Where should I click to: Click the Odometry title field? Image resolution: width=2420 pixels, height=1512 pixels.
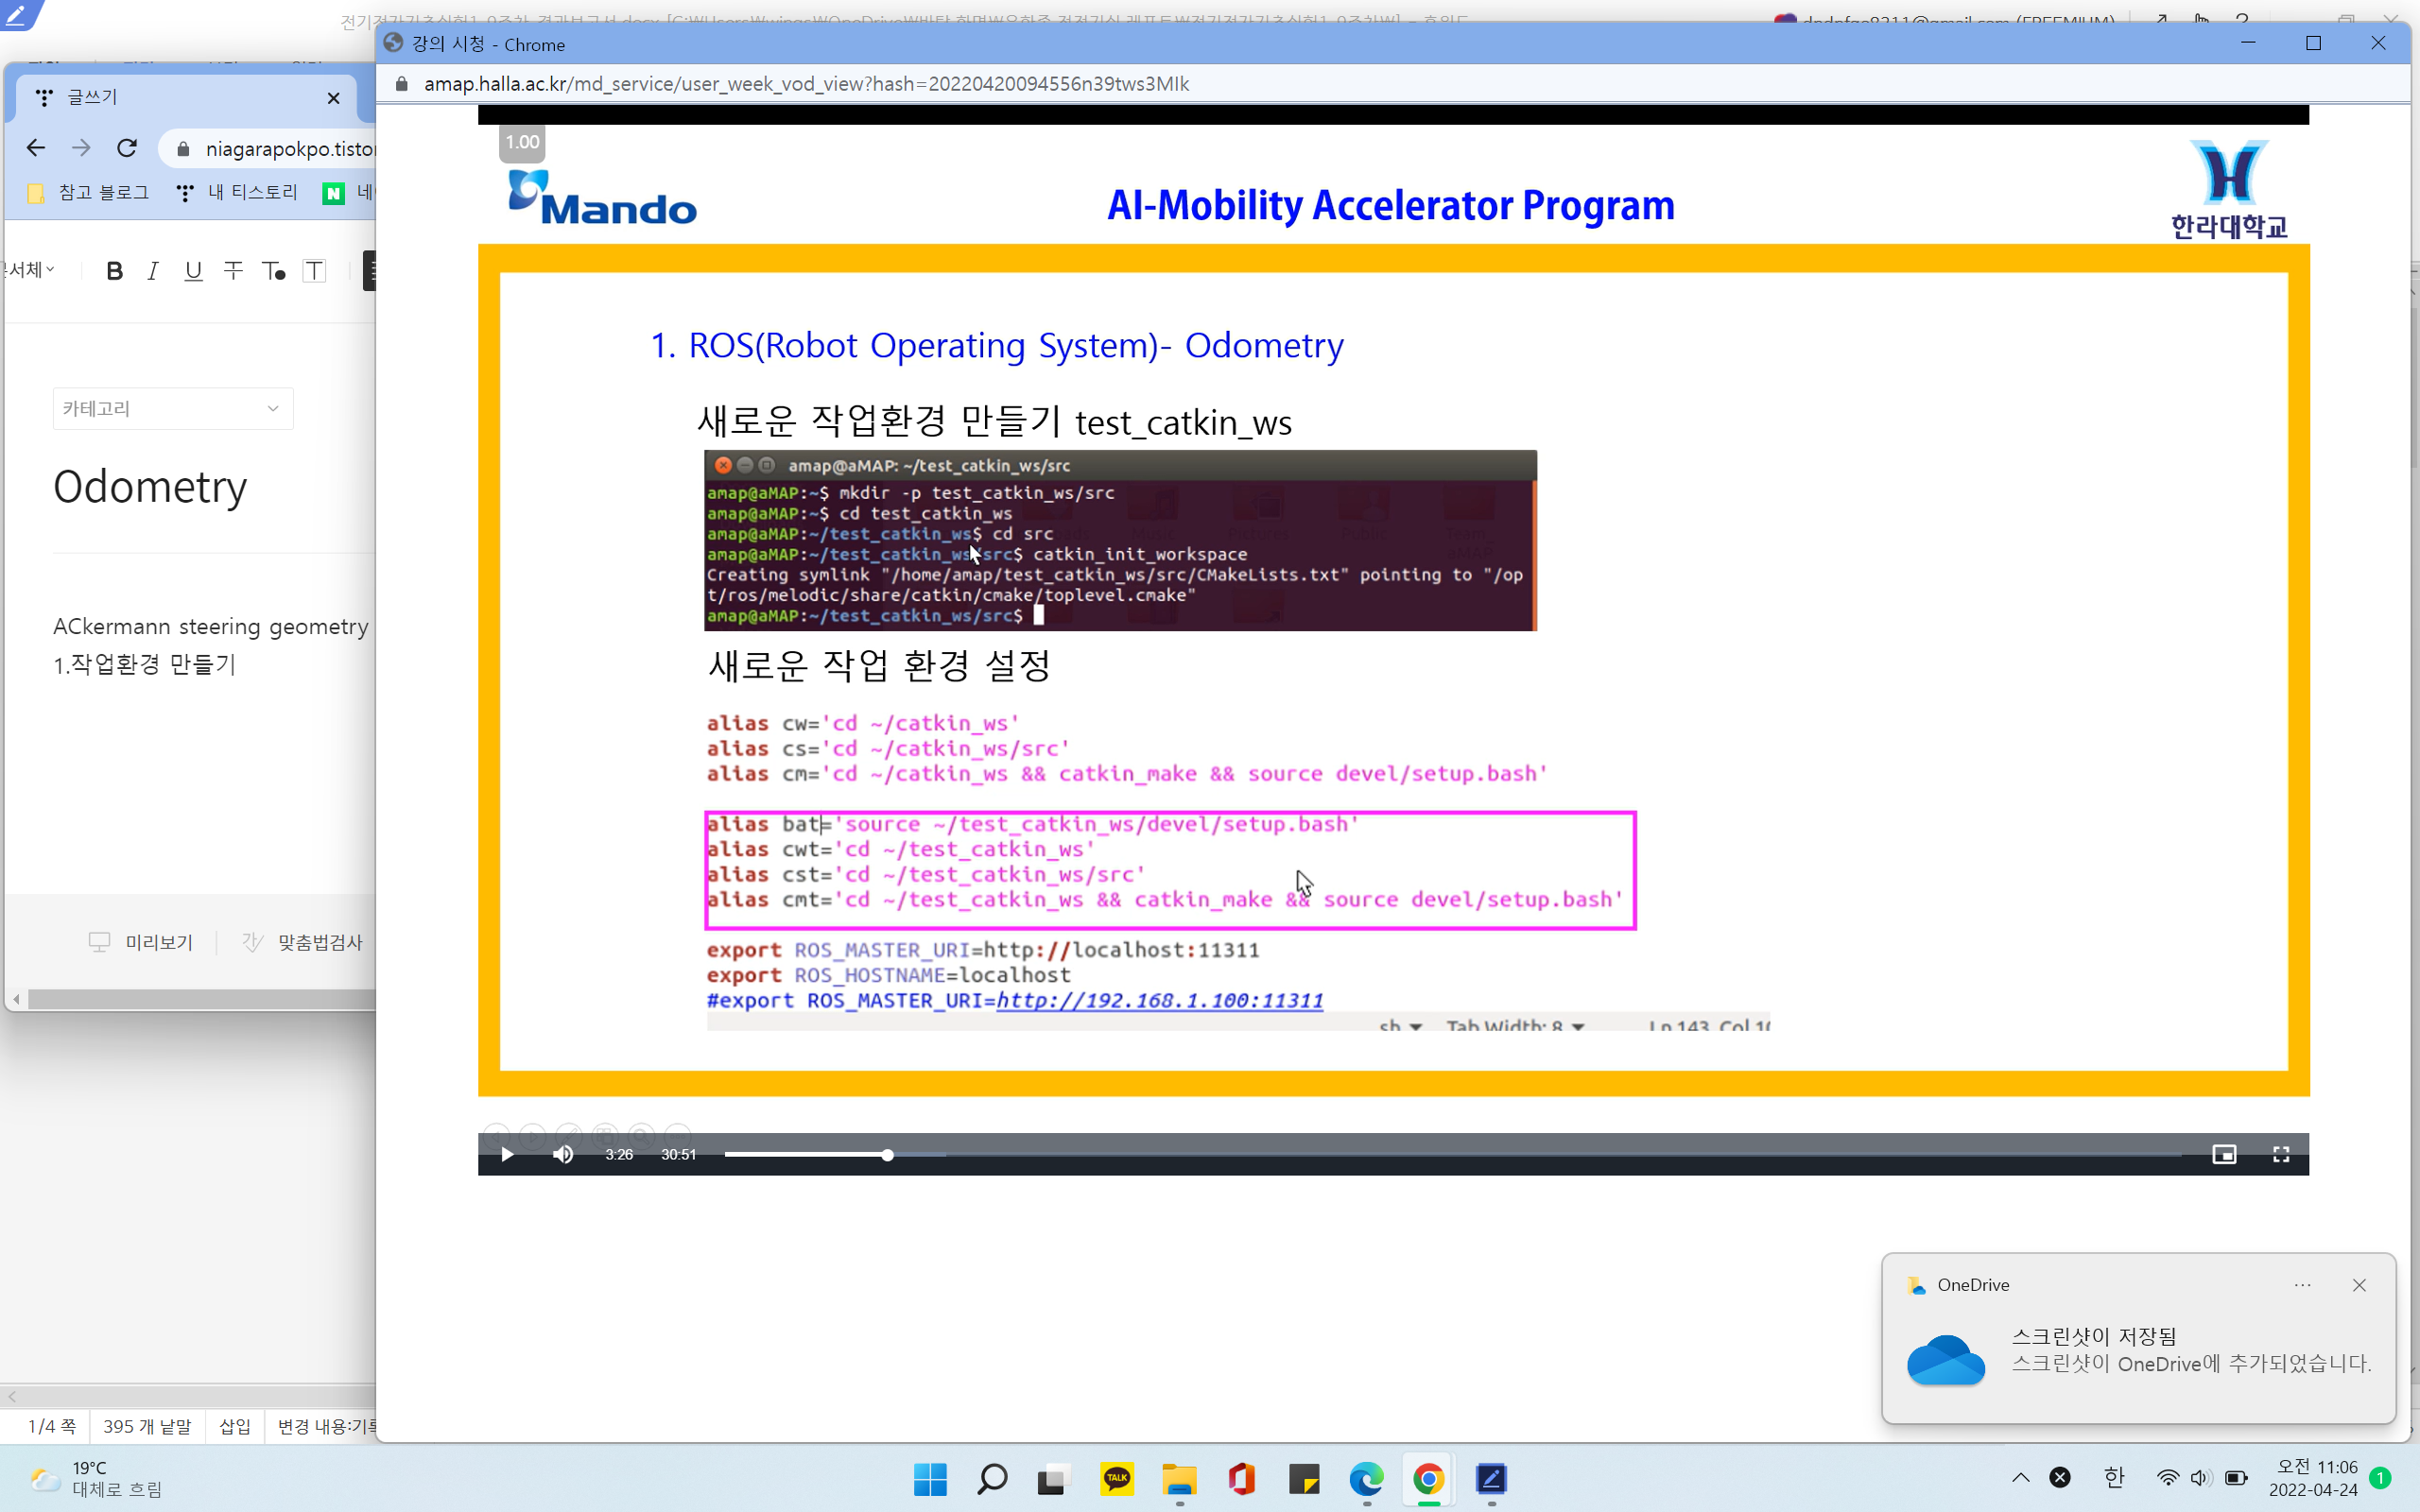[x=150, y=487]
